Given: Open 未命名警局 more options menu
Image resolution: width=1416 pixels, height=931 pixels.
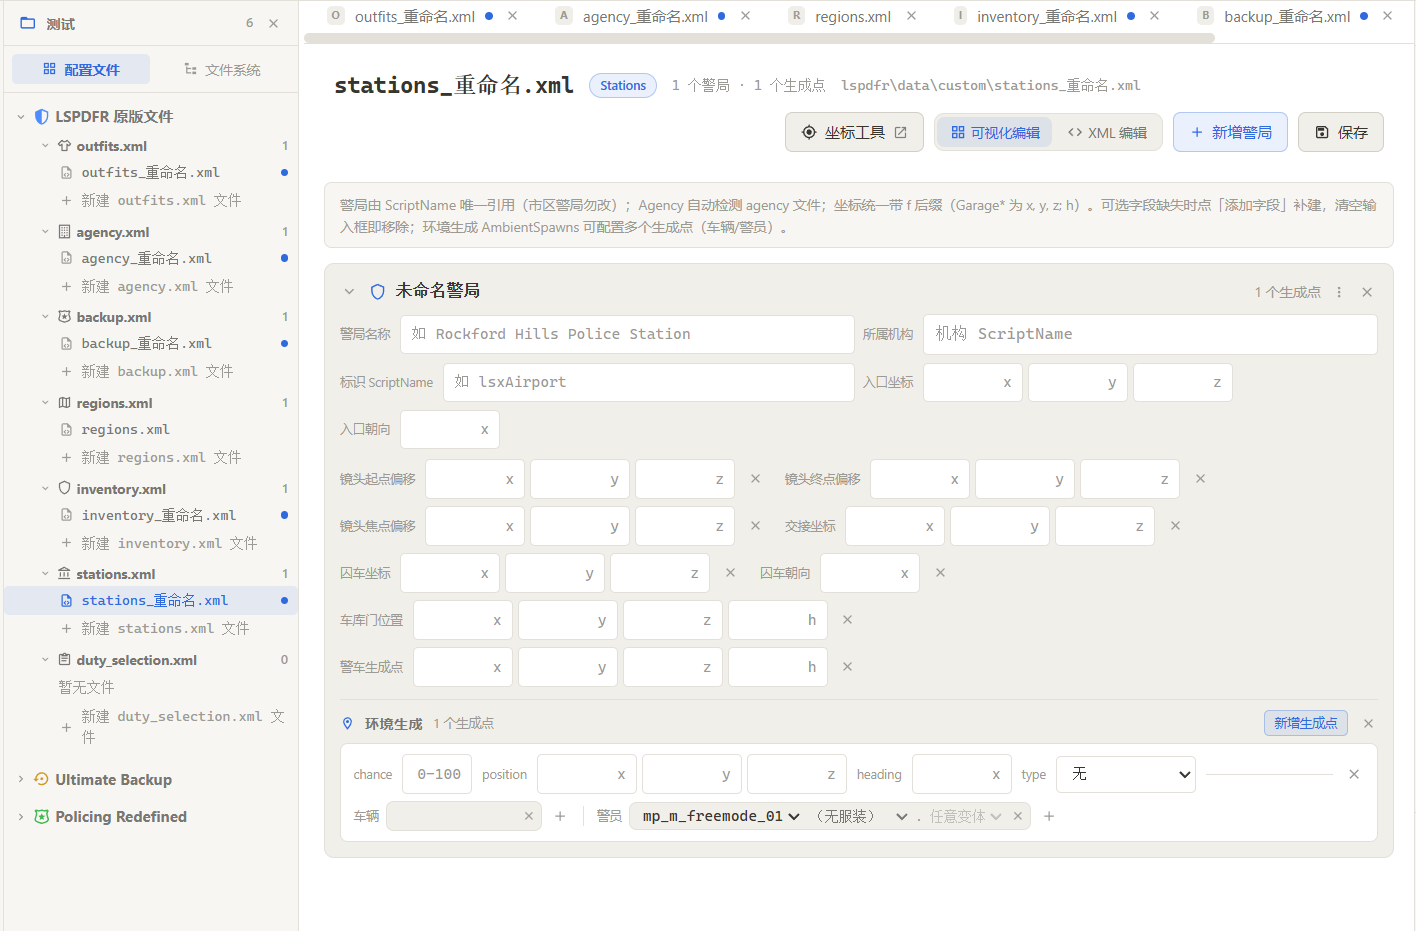Looking at the screenshot, I should (x=1339, y=292).
